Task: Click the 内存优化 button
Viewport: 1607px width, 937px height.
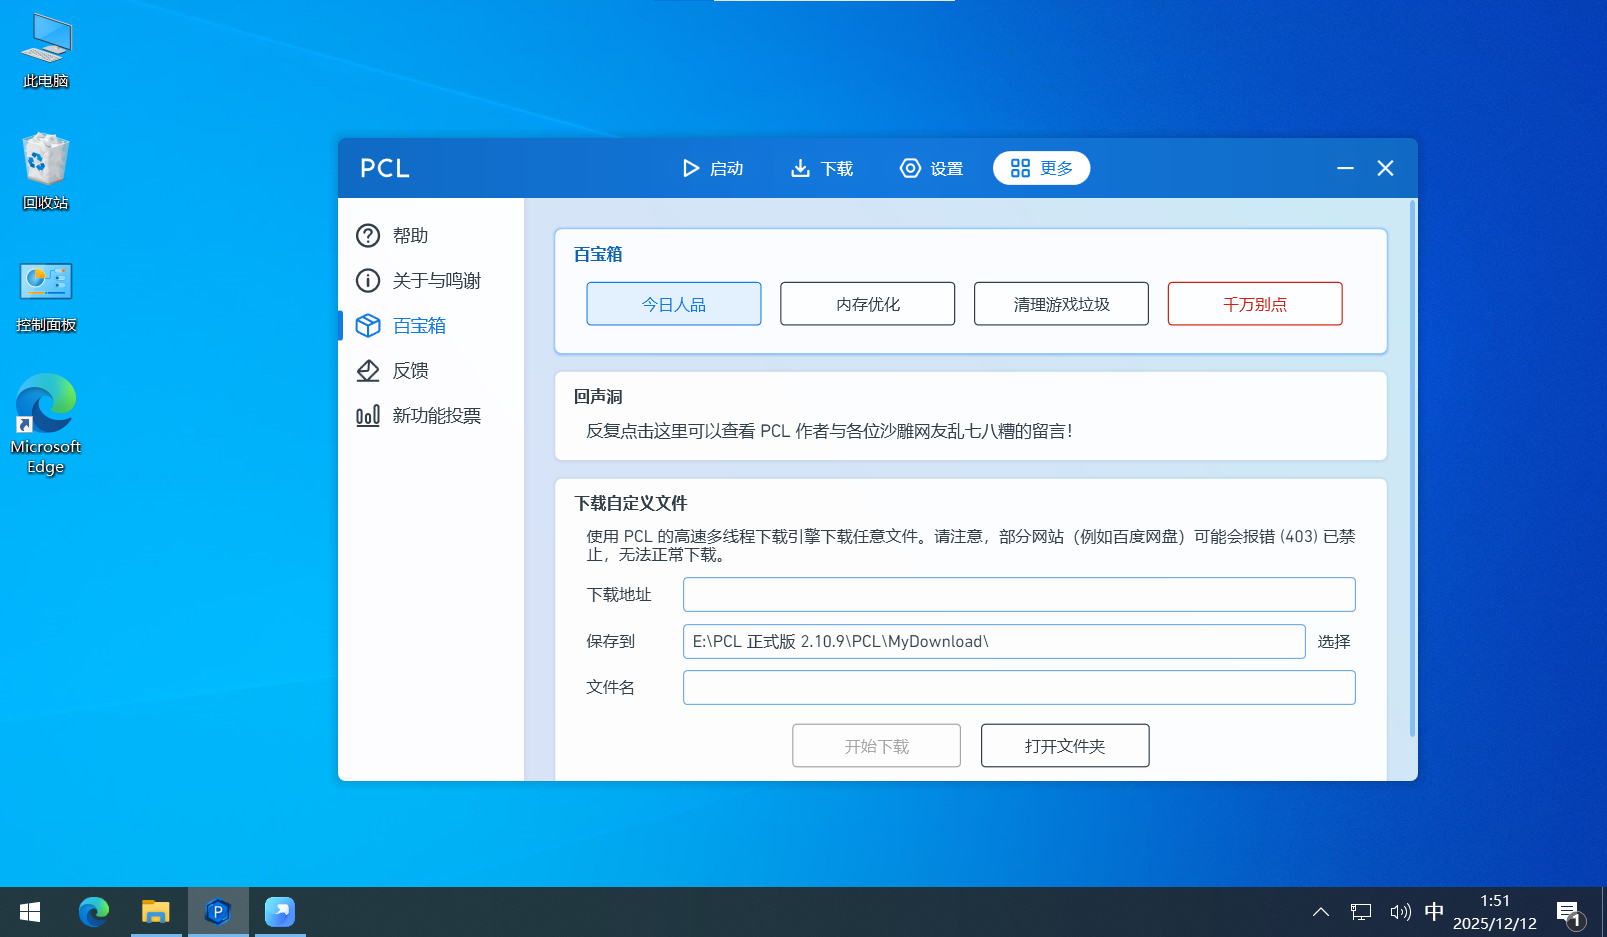Action: click(x=867, y=304)
